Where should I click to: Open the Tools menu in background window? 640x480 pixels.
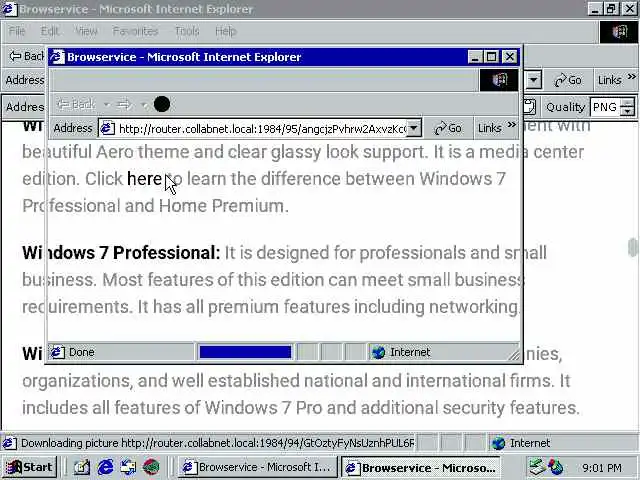click(187, 31)
